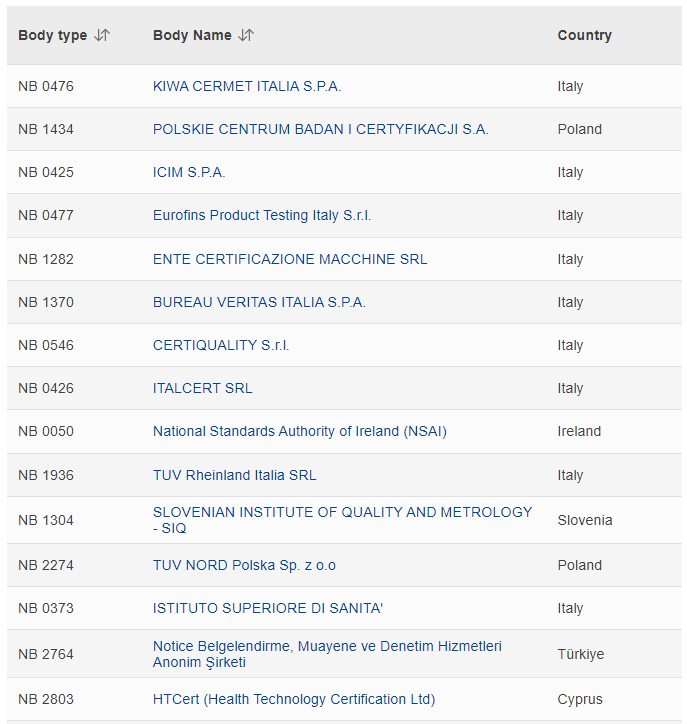Image resolution: width=687 pixels, height=724 pixels.
Task: Click Italy in the NB 0425 row
Action: (x=570, y=172)
